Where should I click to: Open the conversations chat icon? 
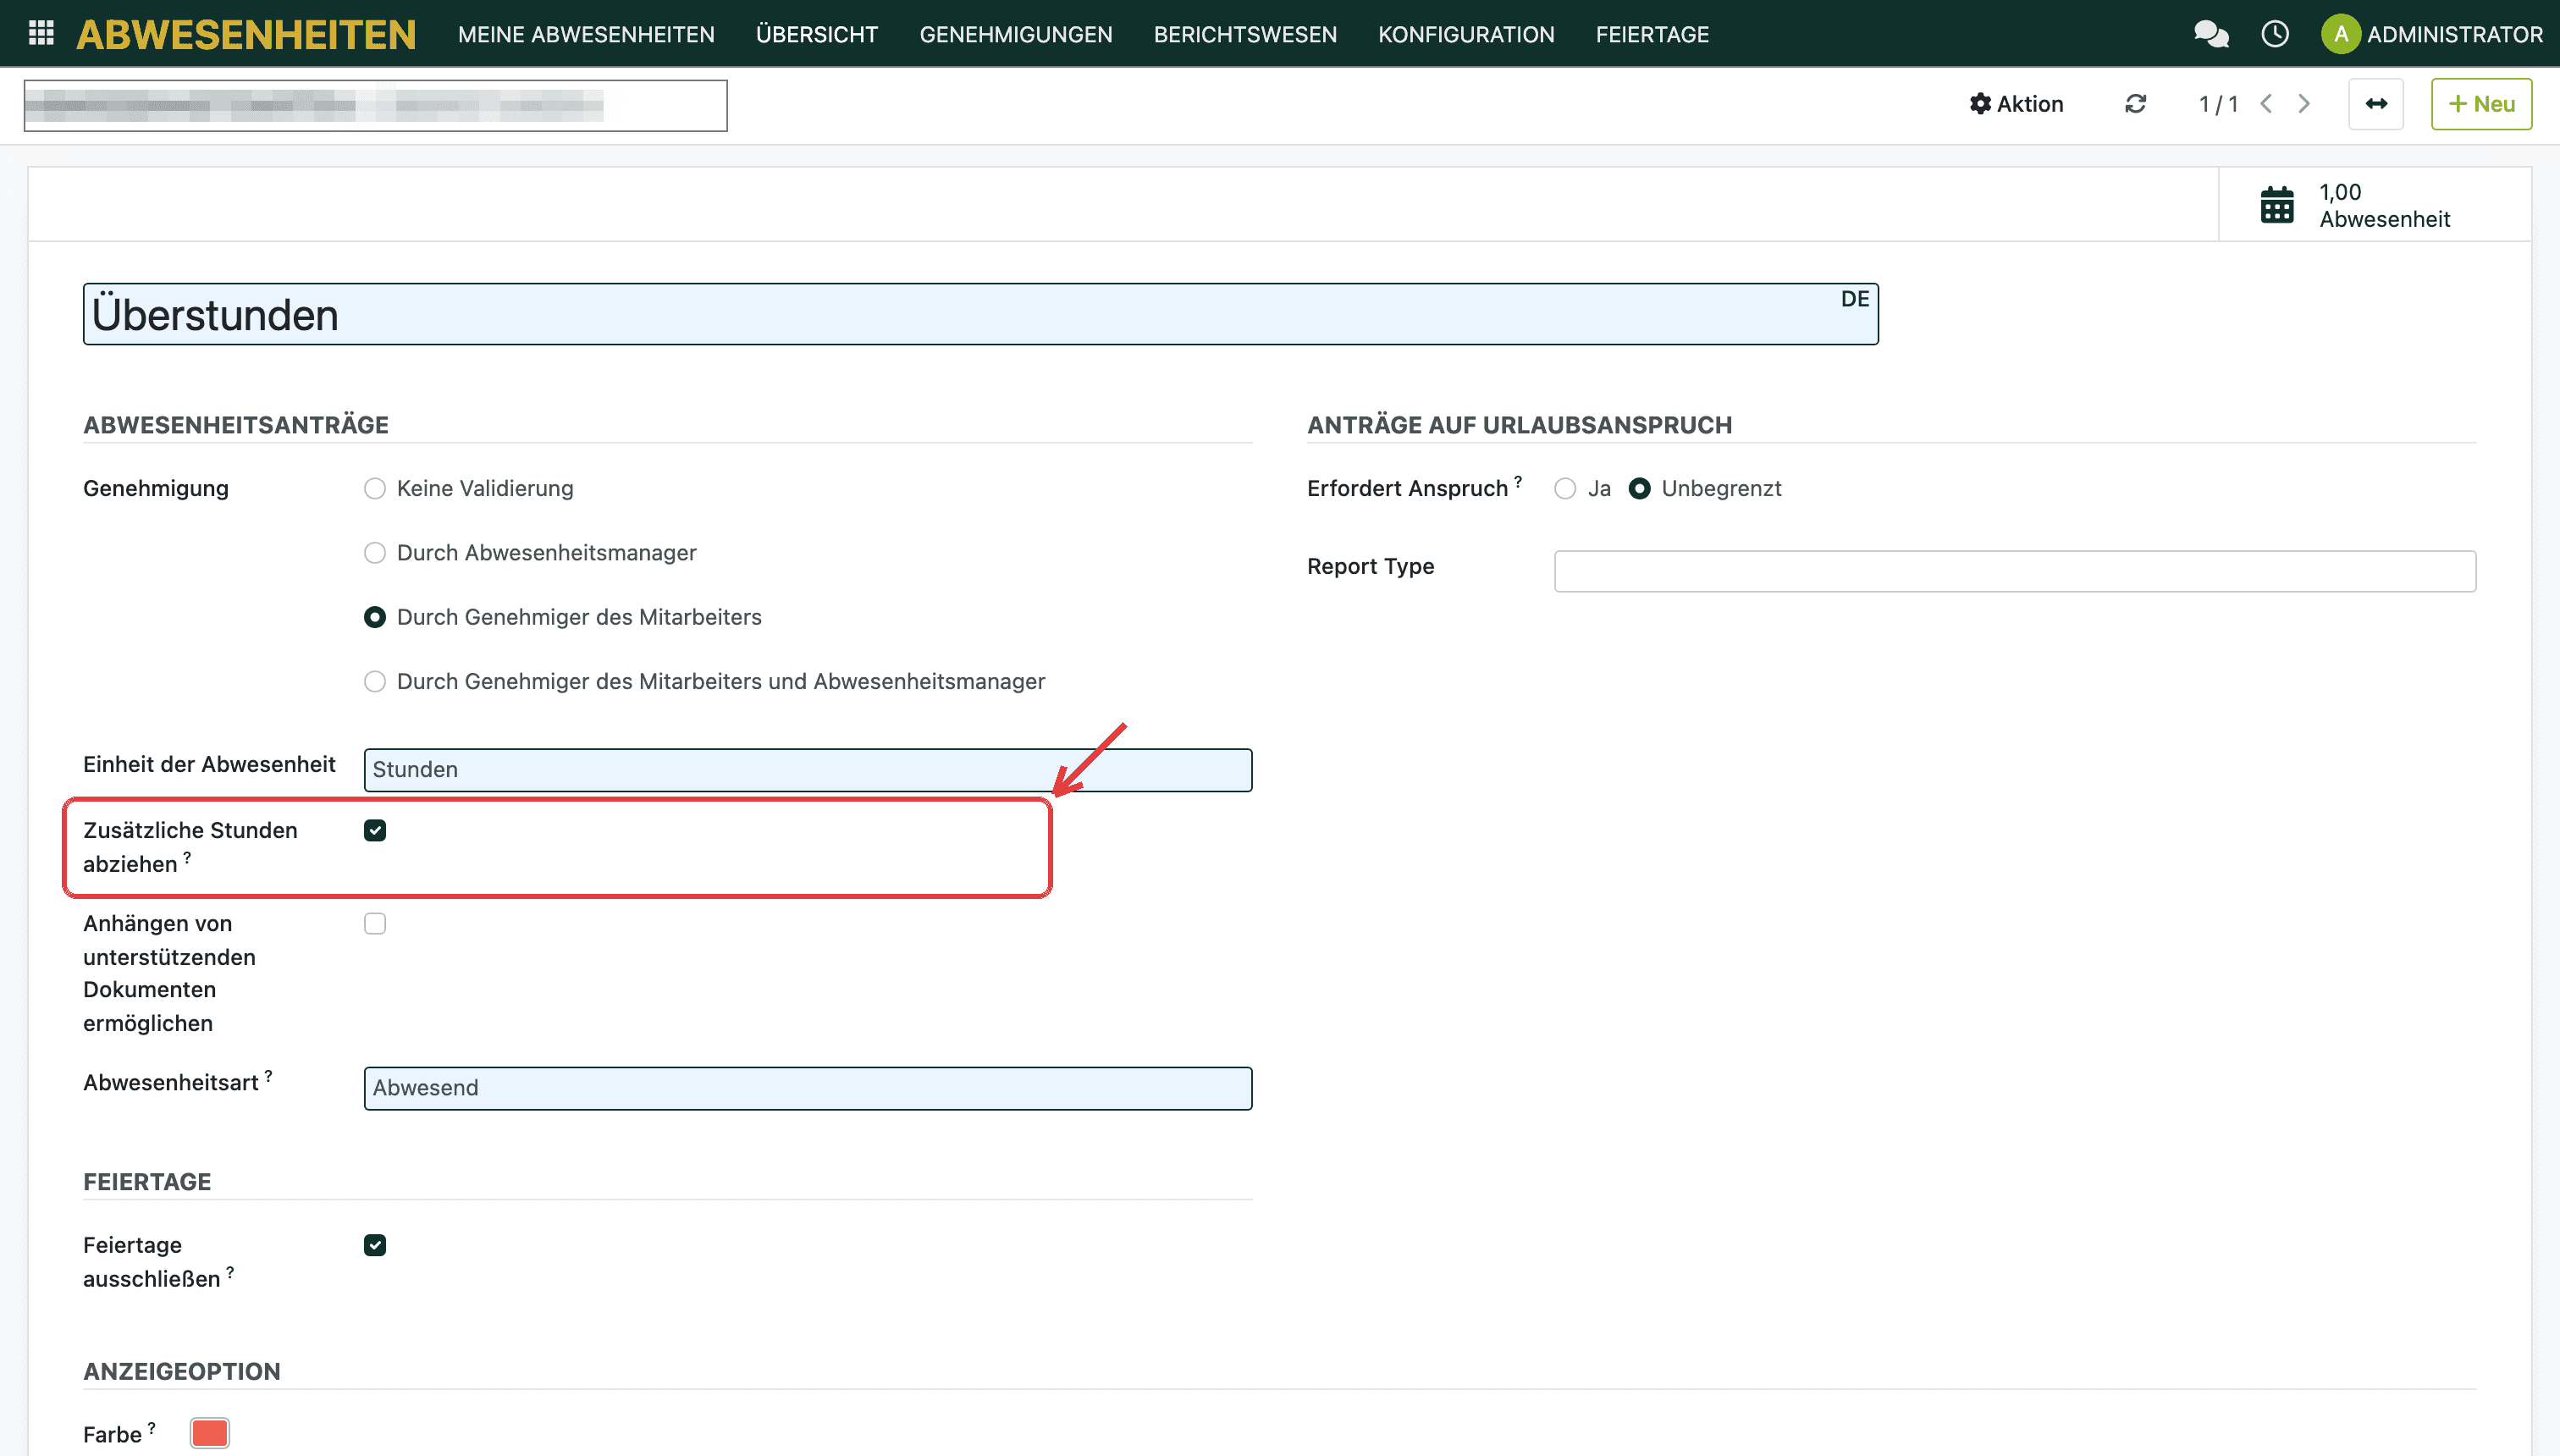tap(2211, 34)
